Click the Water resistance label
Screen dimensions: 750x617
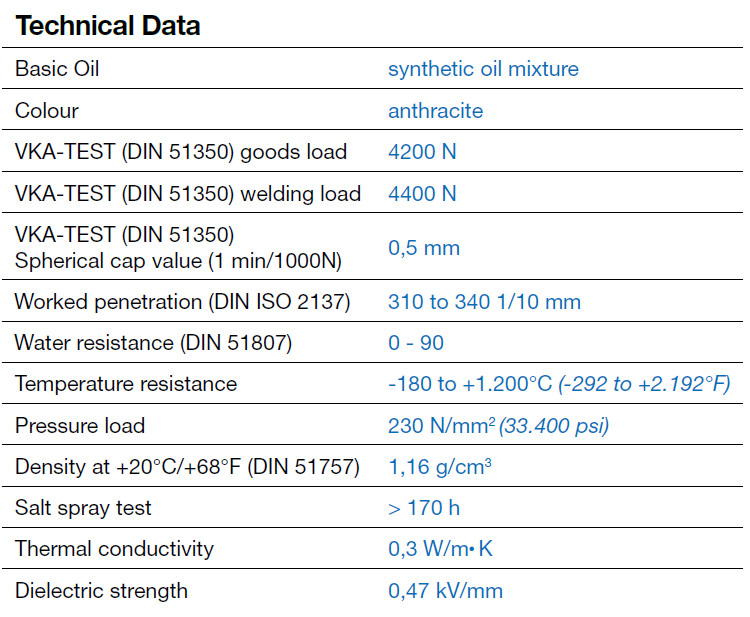pyautogui.click(x=153, y=343)
